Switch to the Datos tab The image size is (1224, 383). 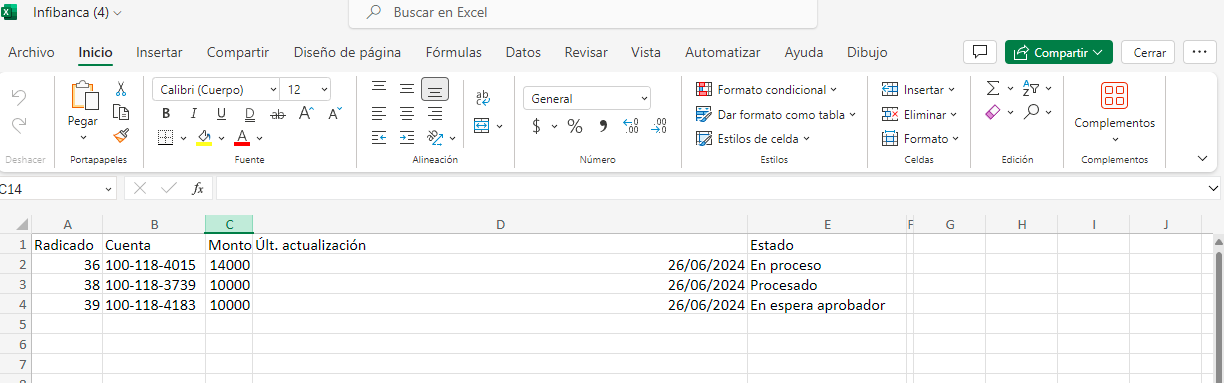(x=523, y=52)
